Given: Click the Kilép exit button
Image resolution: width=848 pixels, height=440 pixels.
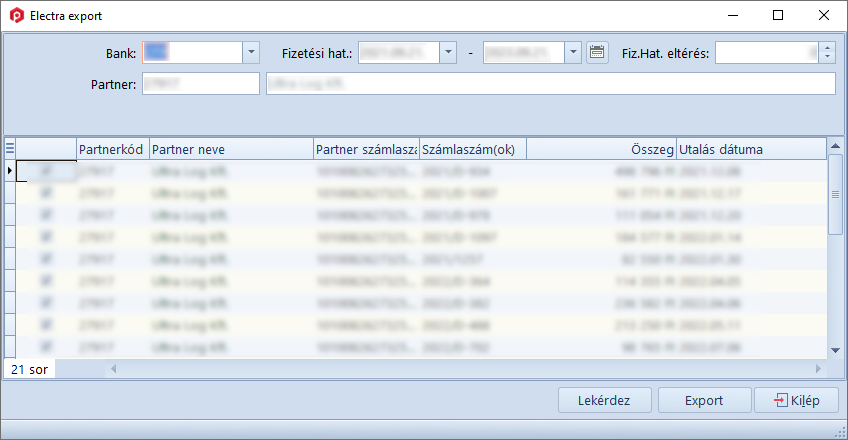Looking at the screenshot, I should click(797, 400).
